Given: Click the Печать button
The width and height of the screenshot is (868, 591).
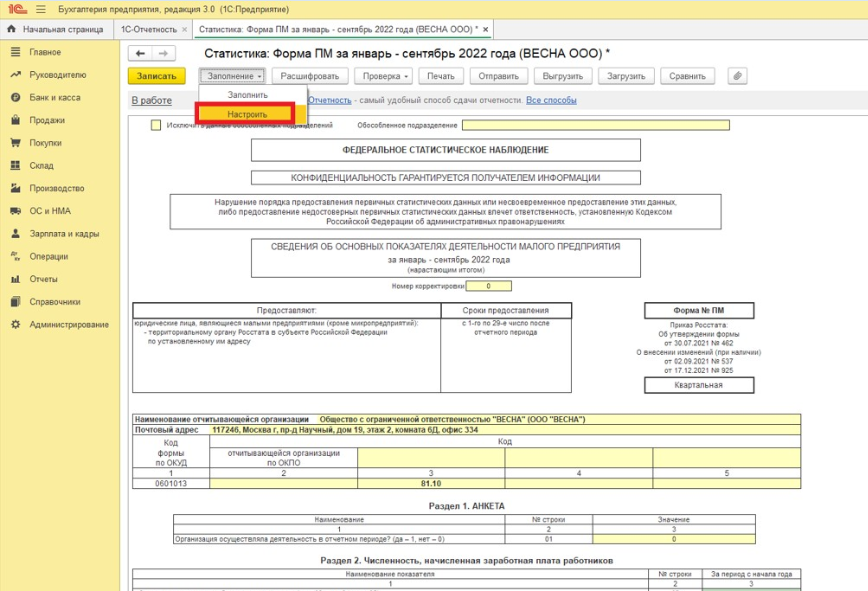Looking at the screenshot, I should click(x=441, y=76).
